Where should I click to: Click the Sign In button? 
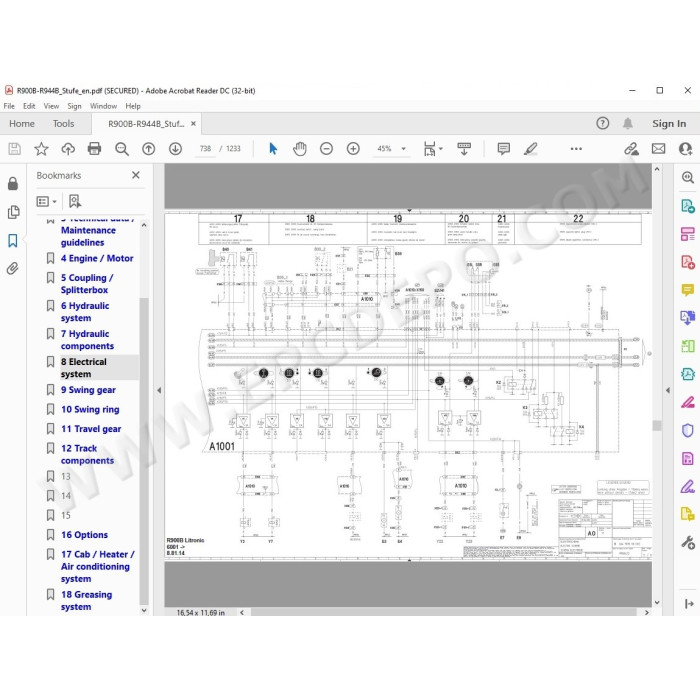(x=669, y=124)
